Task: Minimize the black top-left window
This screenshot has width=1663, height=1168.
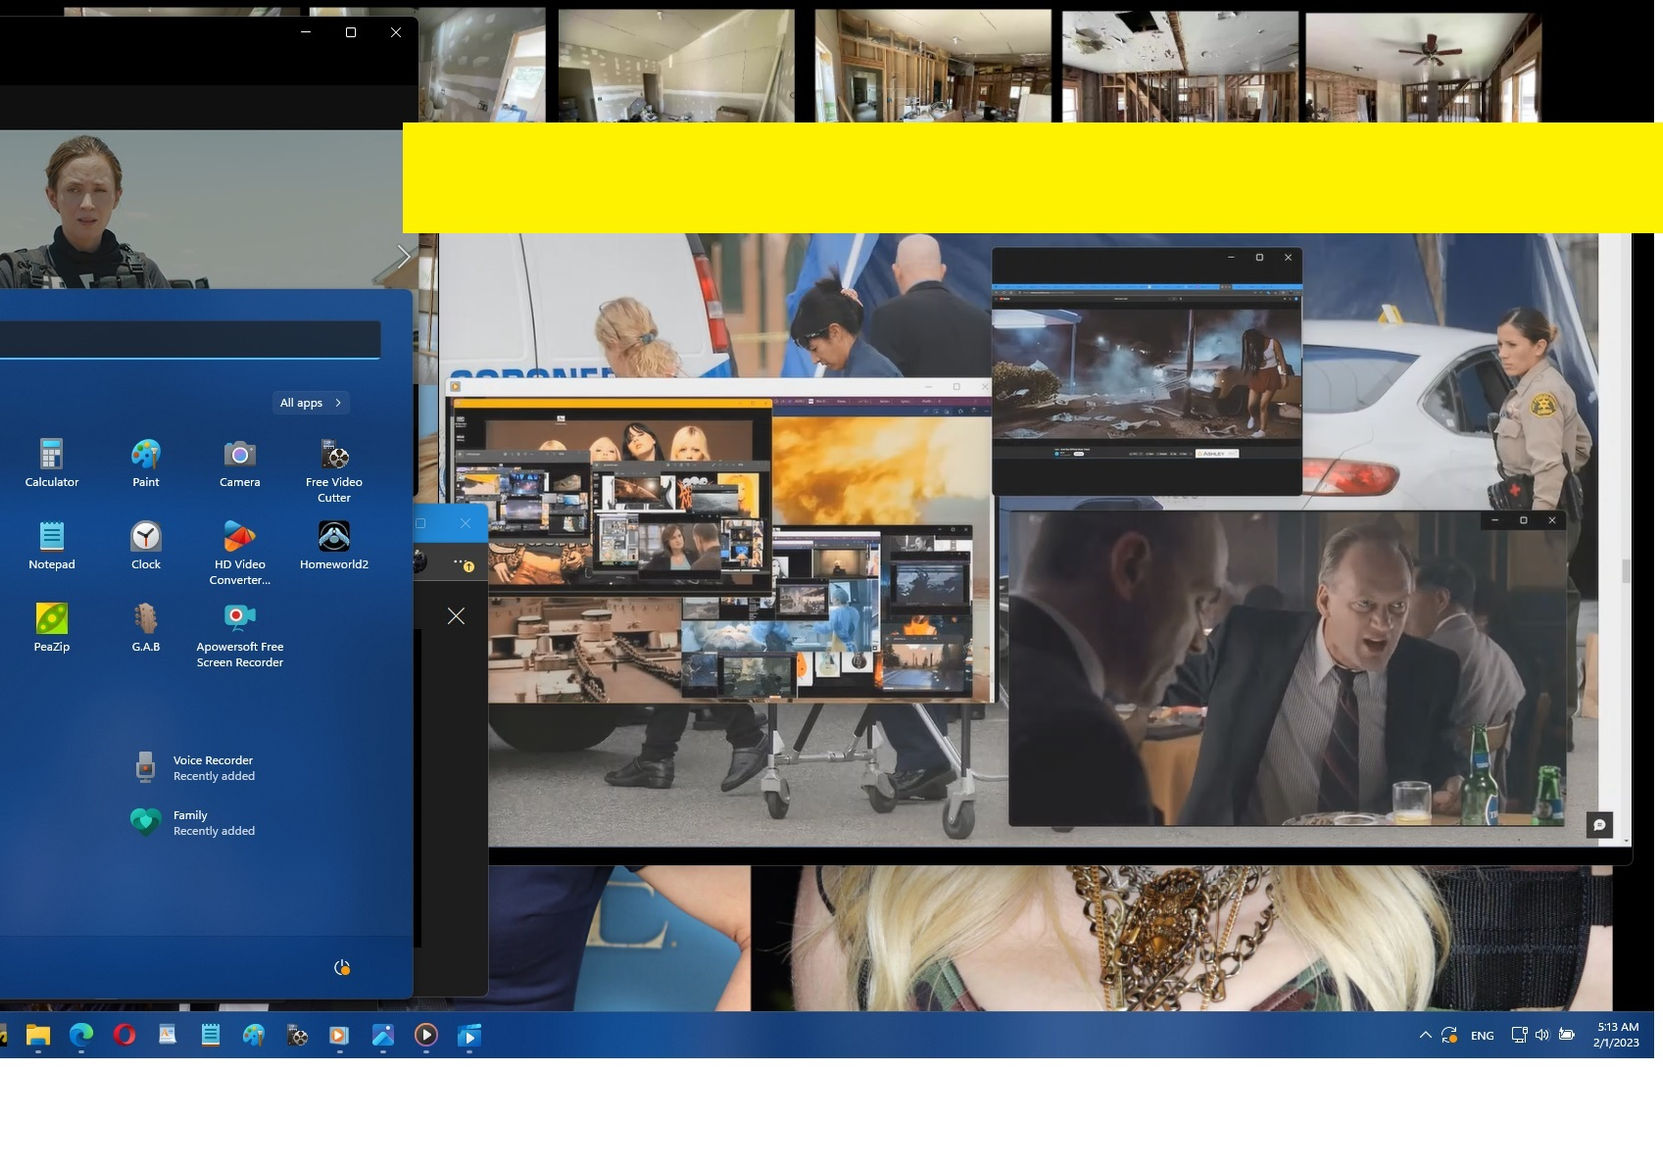Action: pyautogui.click(x=306, y=32)
